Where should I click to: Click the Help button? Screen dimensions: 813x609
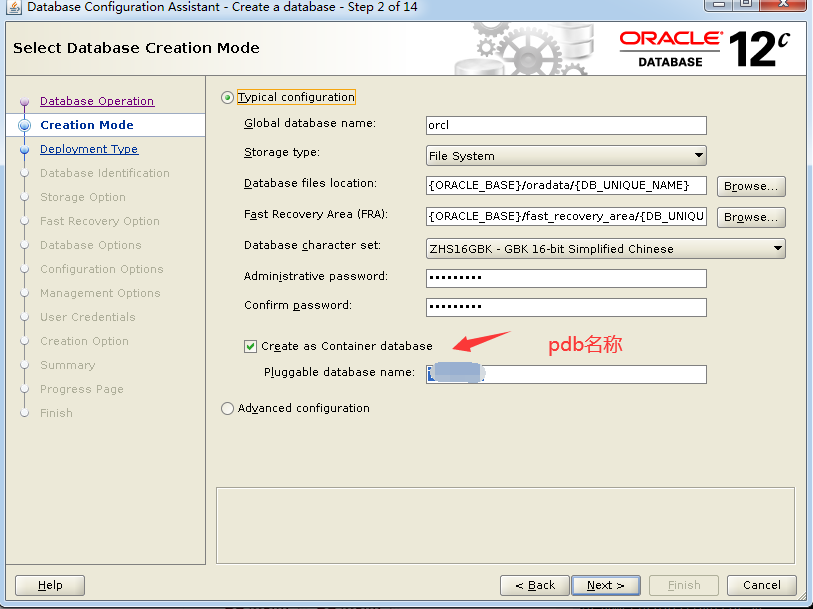point(50,585)
